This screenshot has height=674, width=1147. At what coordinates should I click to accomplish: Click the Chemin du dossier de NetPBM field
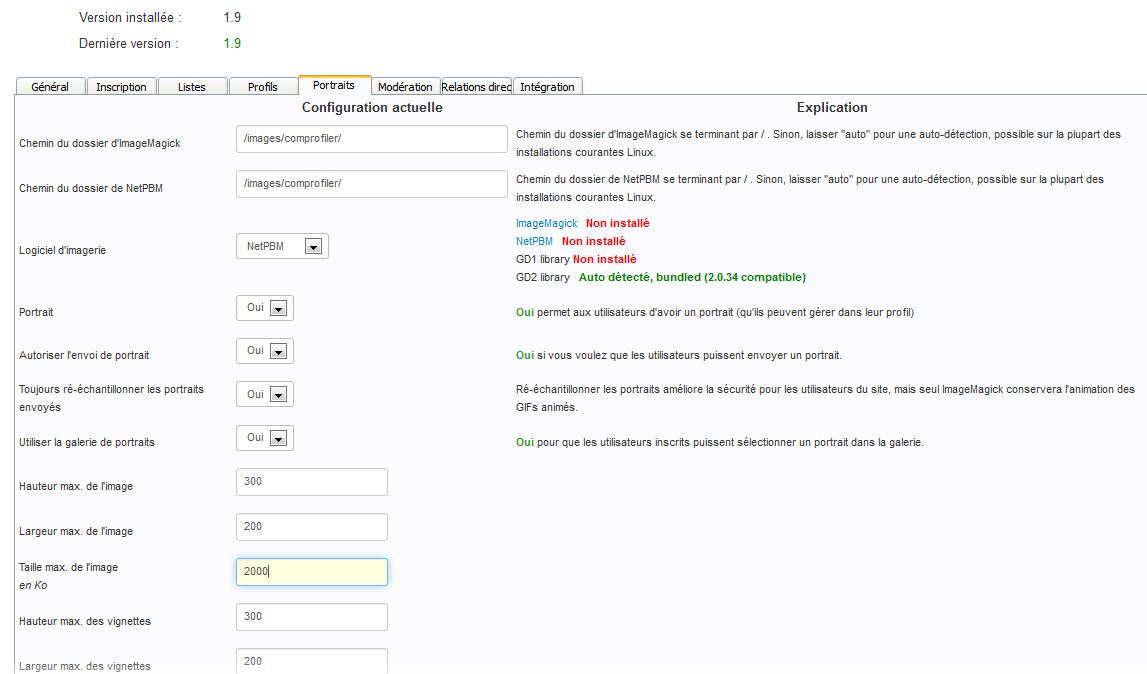tap(372, 184)
